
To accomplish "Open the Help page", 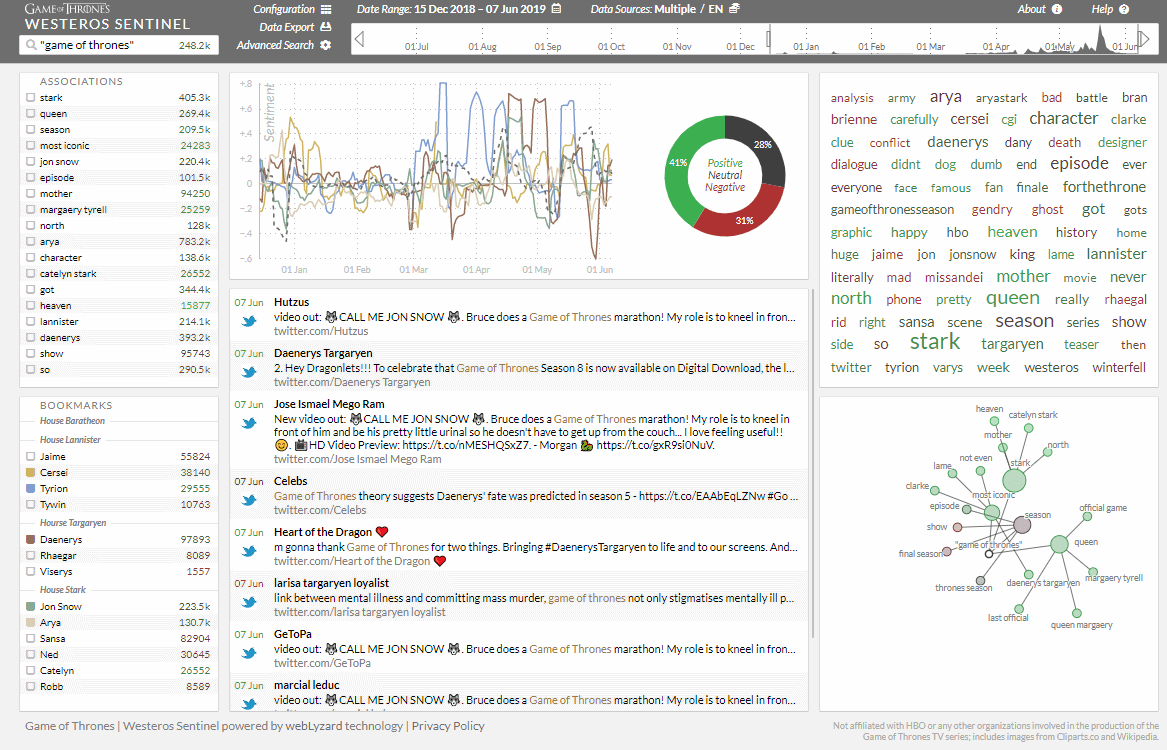I will click(1102, 10).
